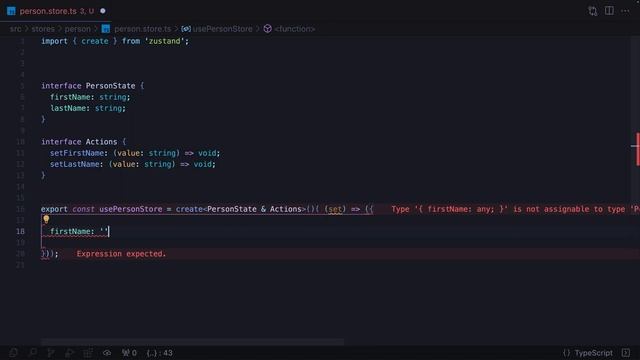Click the Actions interface name
This screenshot has height=360, width=640.
[101, 142]
